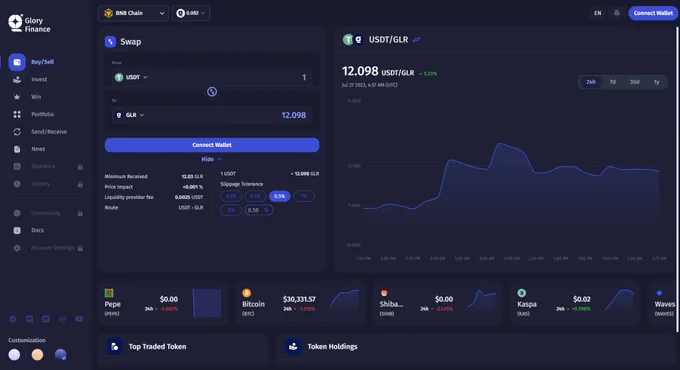Open the Shiba price card
The image size is (680, 370).
tap(438, 303)
